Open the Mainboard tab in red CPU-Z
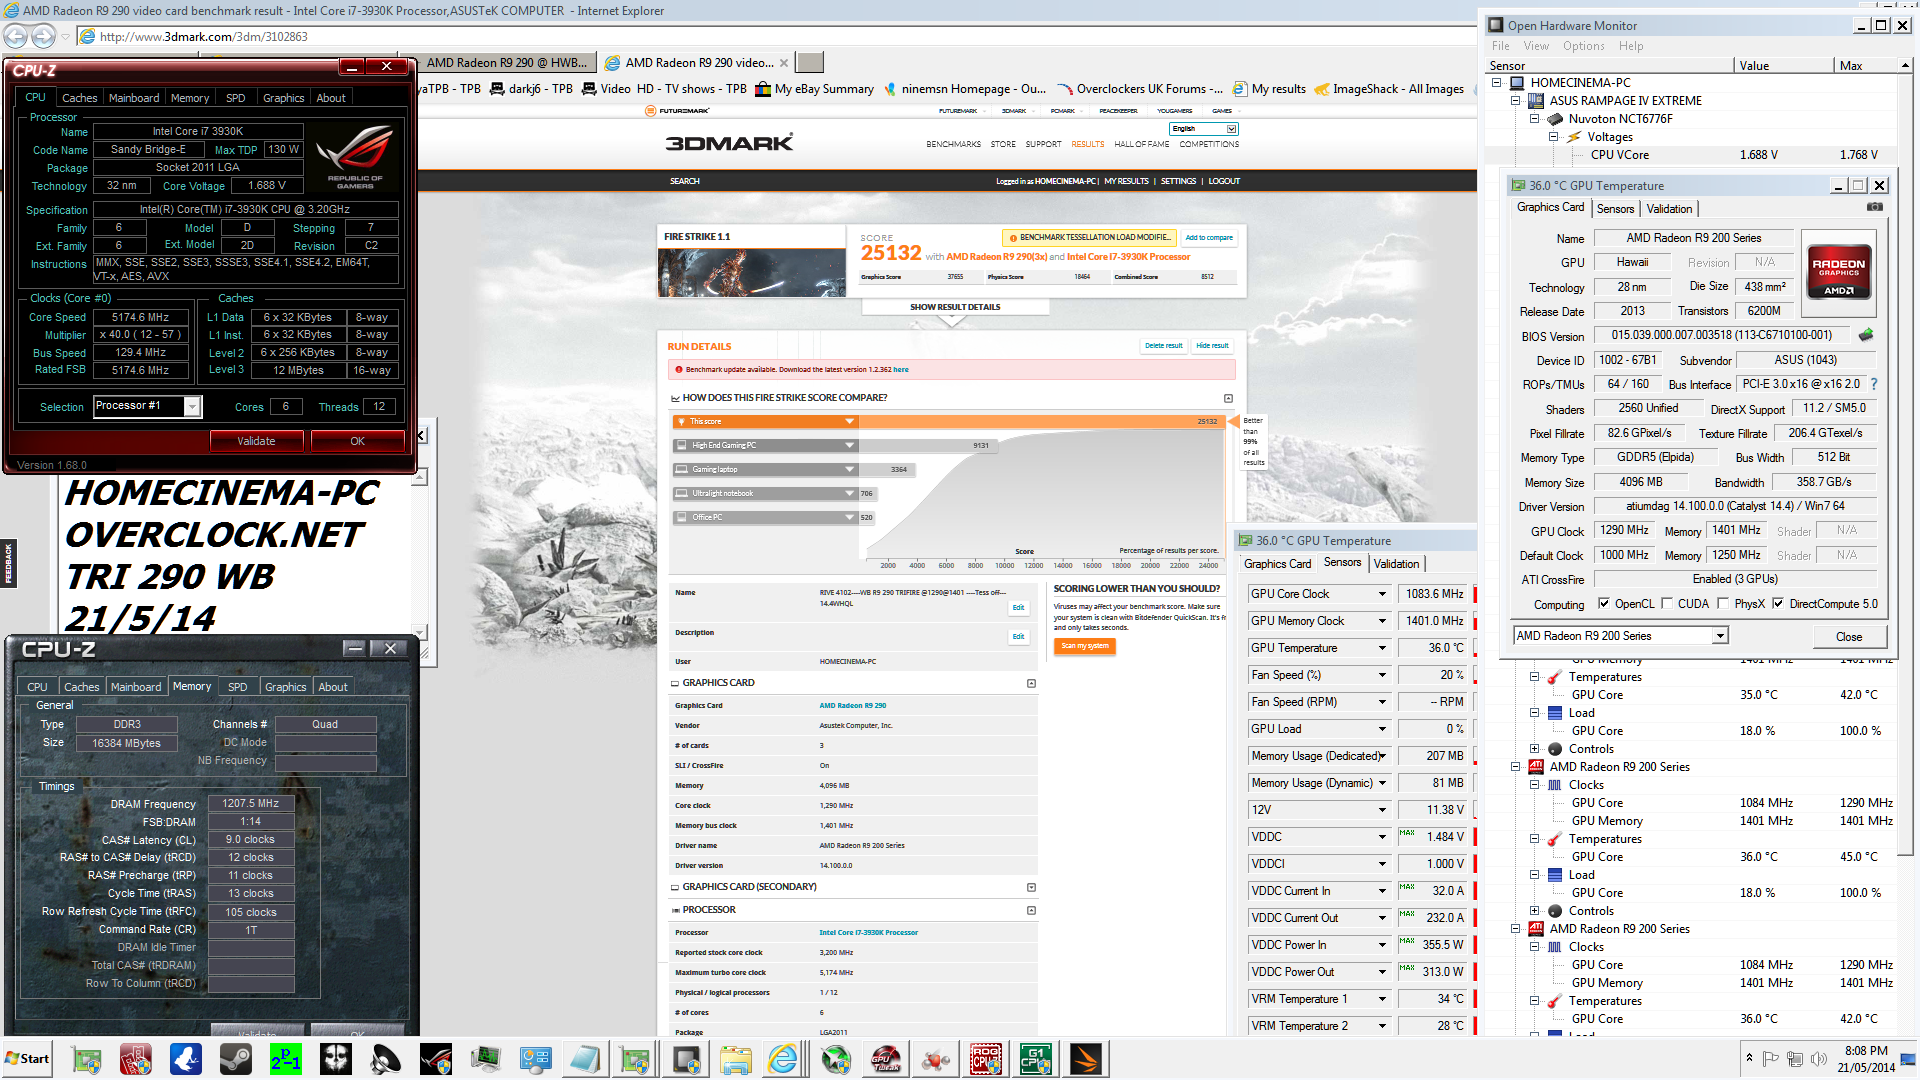 coord(134,98)
